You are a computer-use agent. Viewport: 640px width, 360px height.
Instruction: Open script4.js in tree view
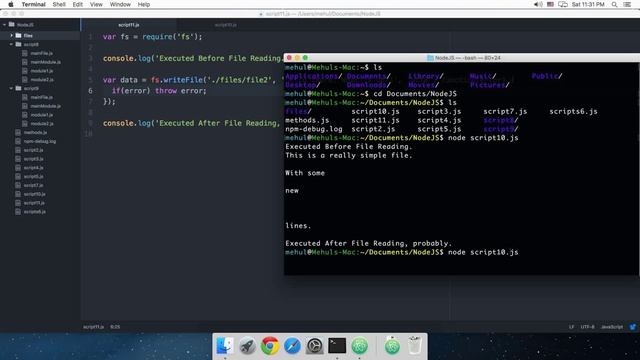coord(33,167)
